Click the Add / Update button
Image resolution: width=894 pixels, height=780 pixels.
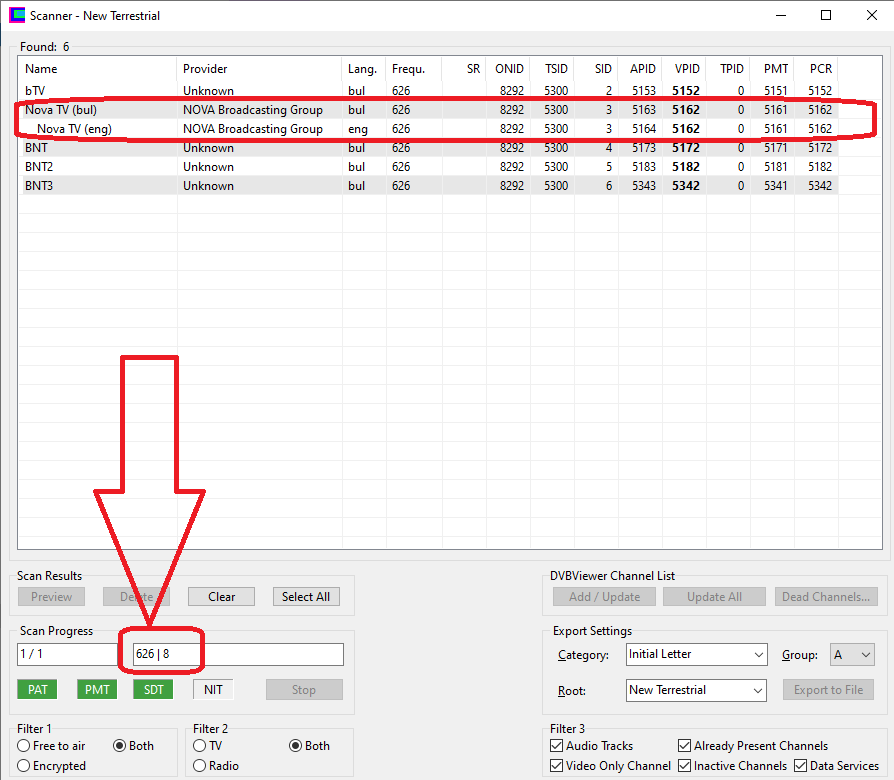point(604,597)
